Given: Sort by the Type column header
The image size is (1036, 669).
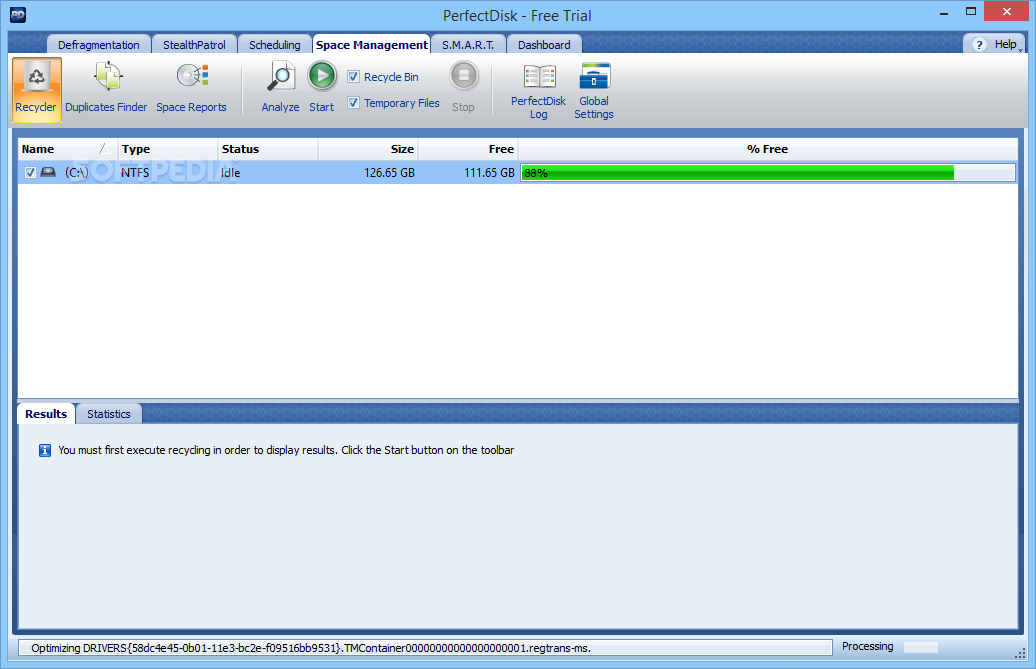Looking at the screenshot, I should point(168,149).
